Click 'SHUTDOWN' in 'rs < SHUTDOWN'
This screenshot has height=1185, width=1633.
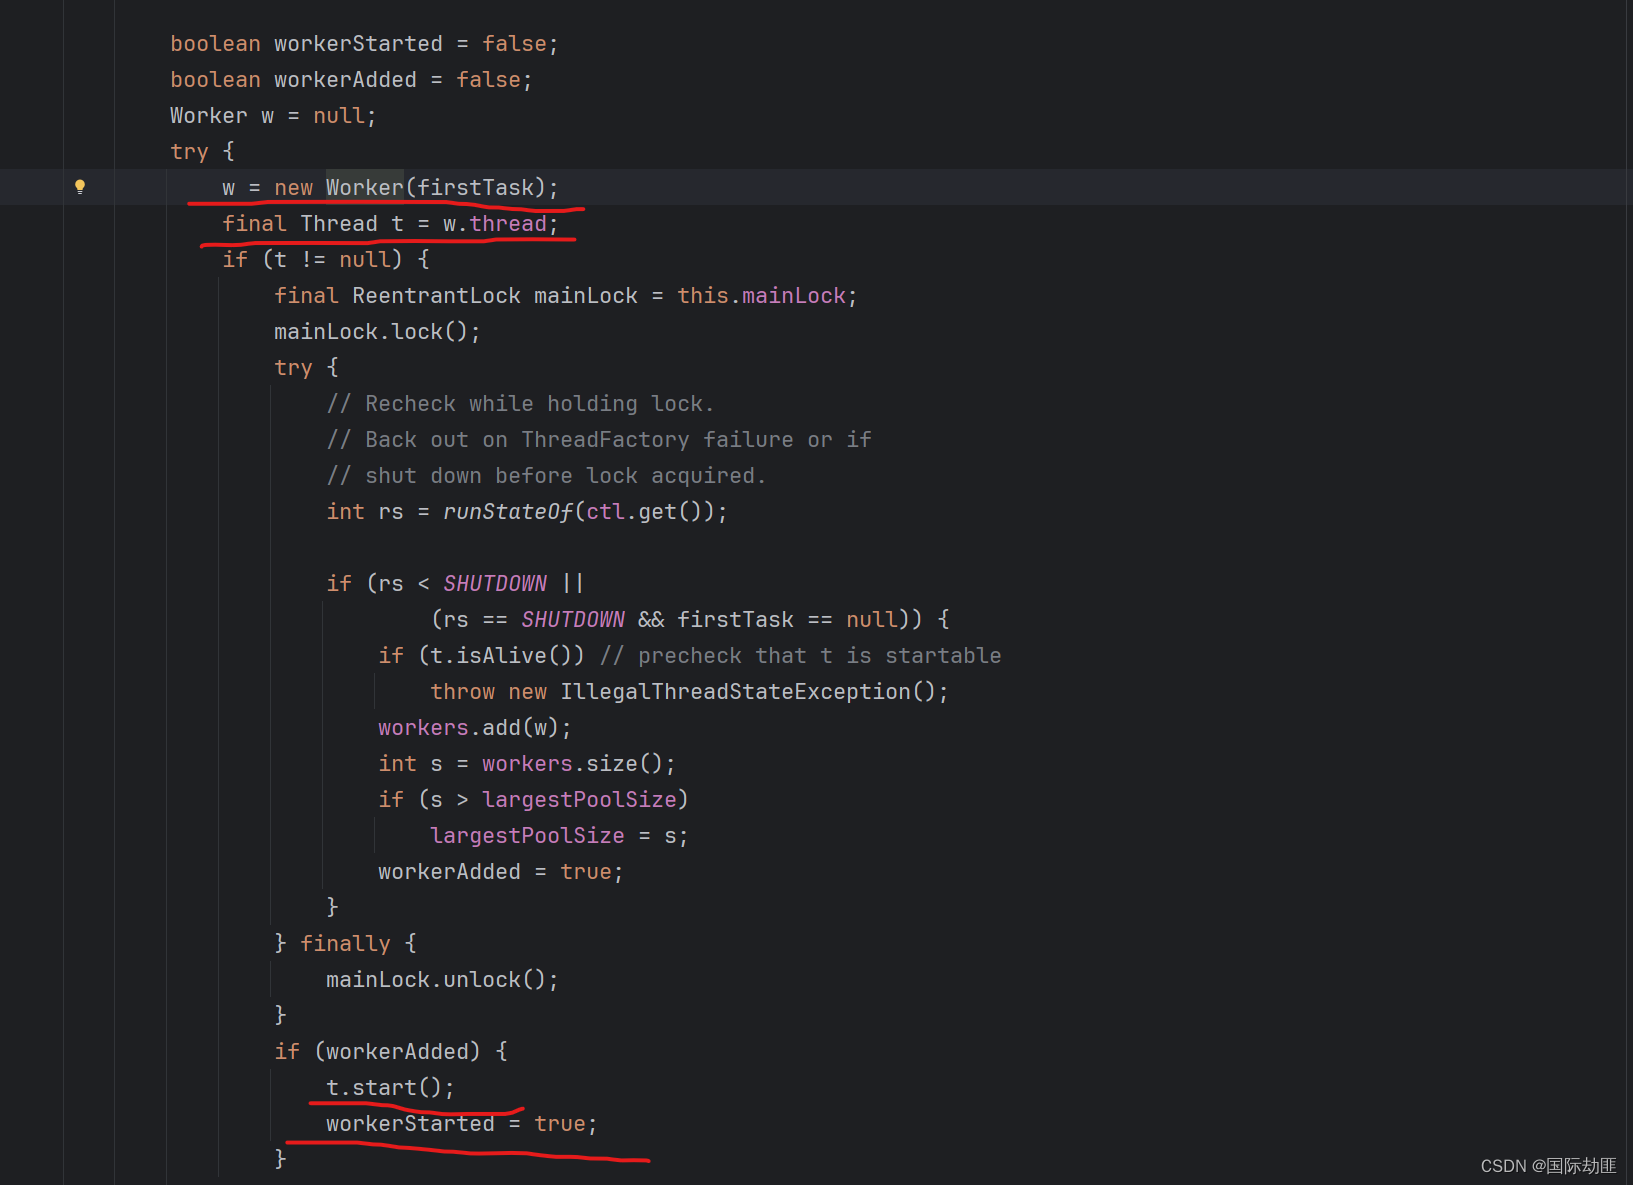point(495,584)
